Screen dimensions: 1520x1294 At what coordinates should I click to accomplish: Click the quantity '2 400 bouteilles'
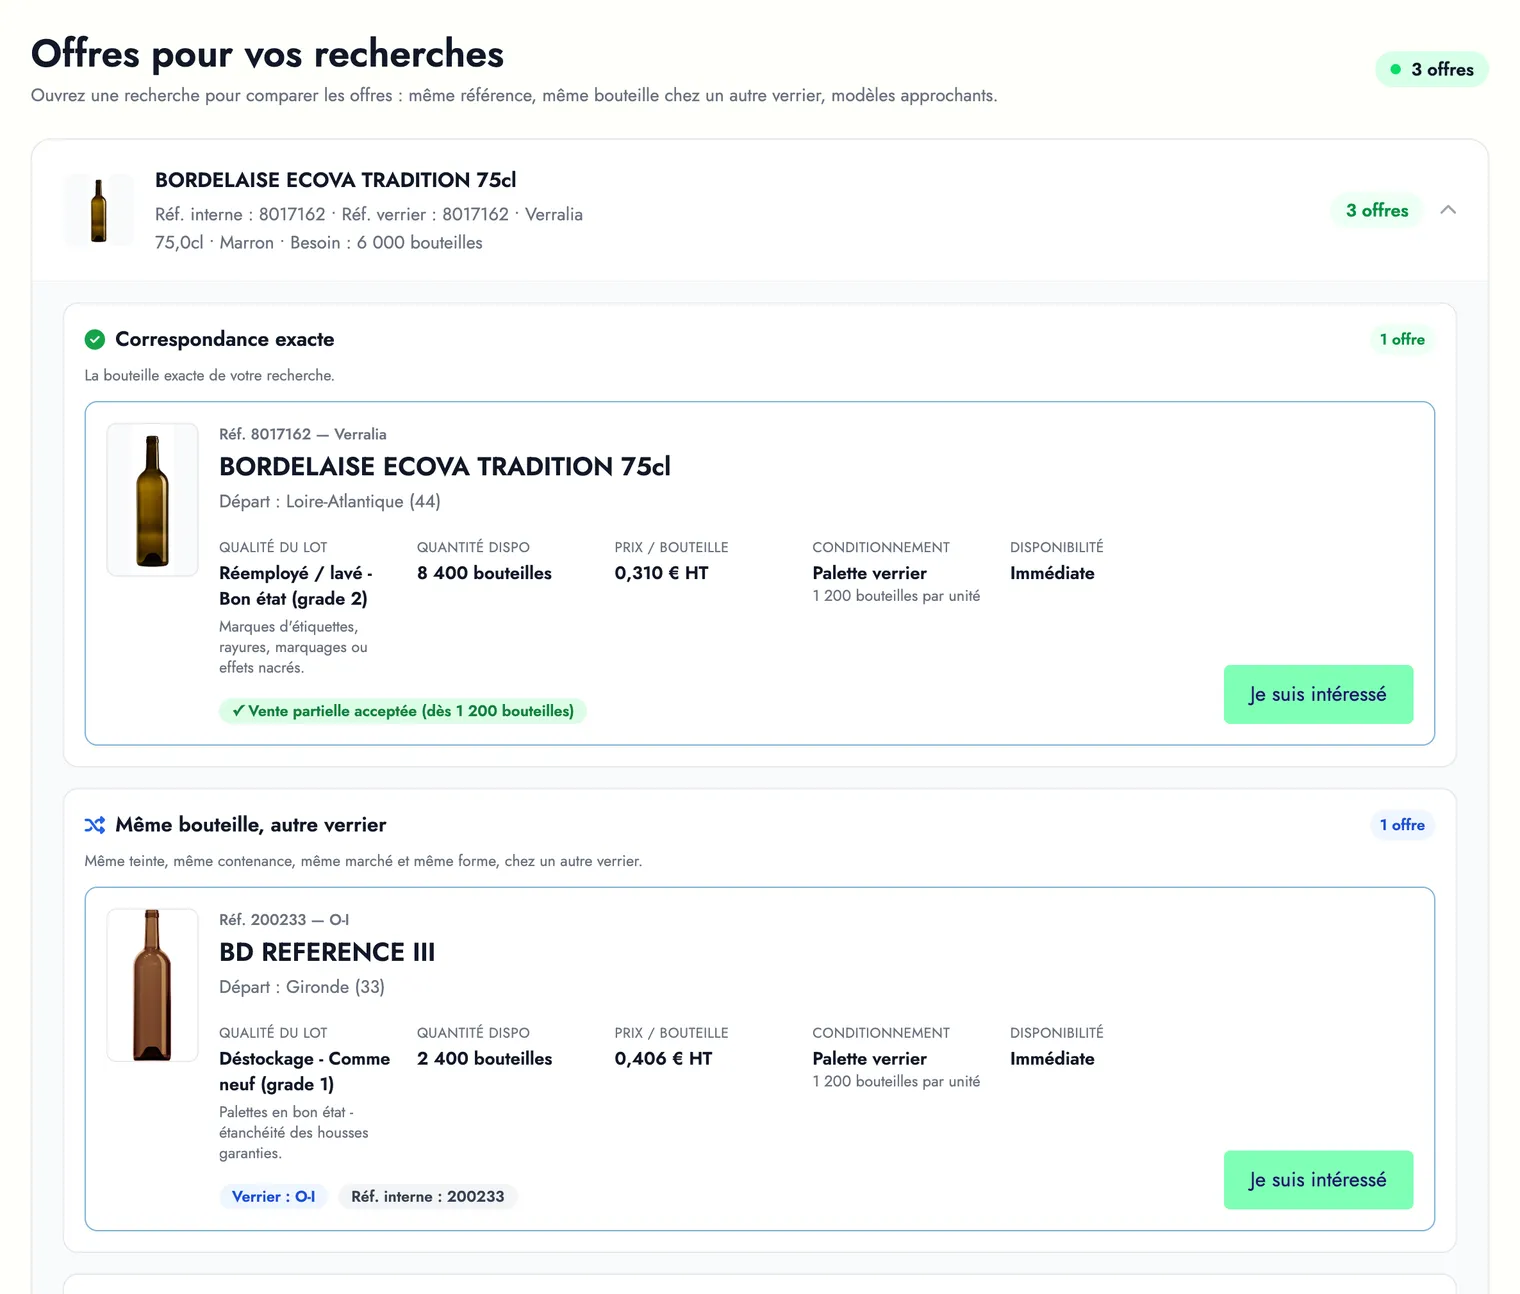pyautogui.click(x=484, y=1059)
